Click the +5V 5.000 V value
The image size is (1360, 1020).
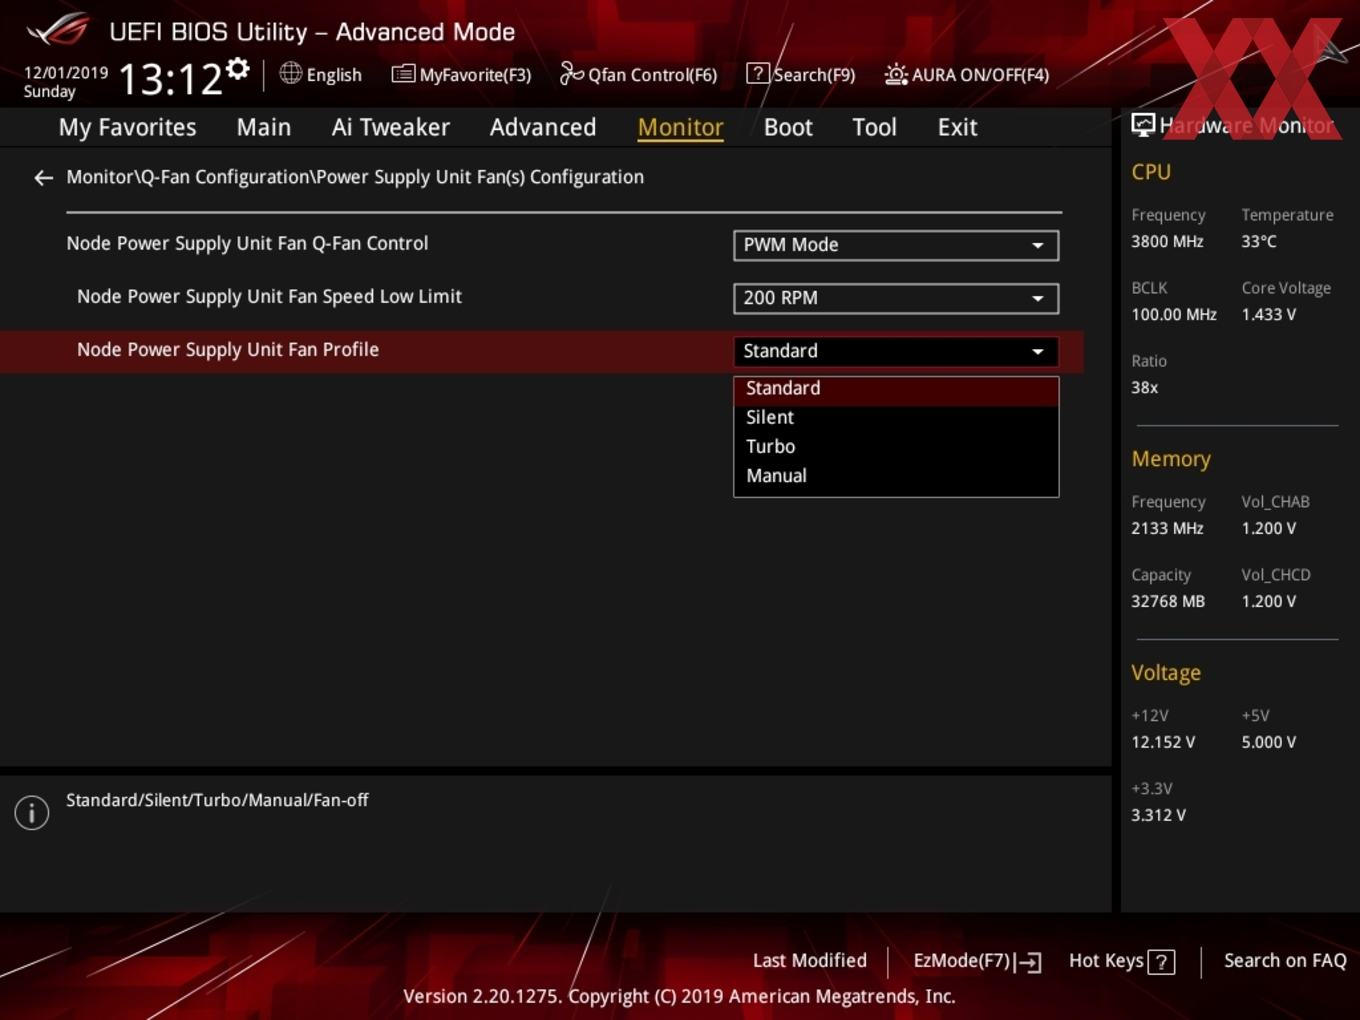click(x=1269, y=742)
